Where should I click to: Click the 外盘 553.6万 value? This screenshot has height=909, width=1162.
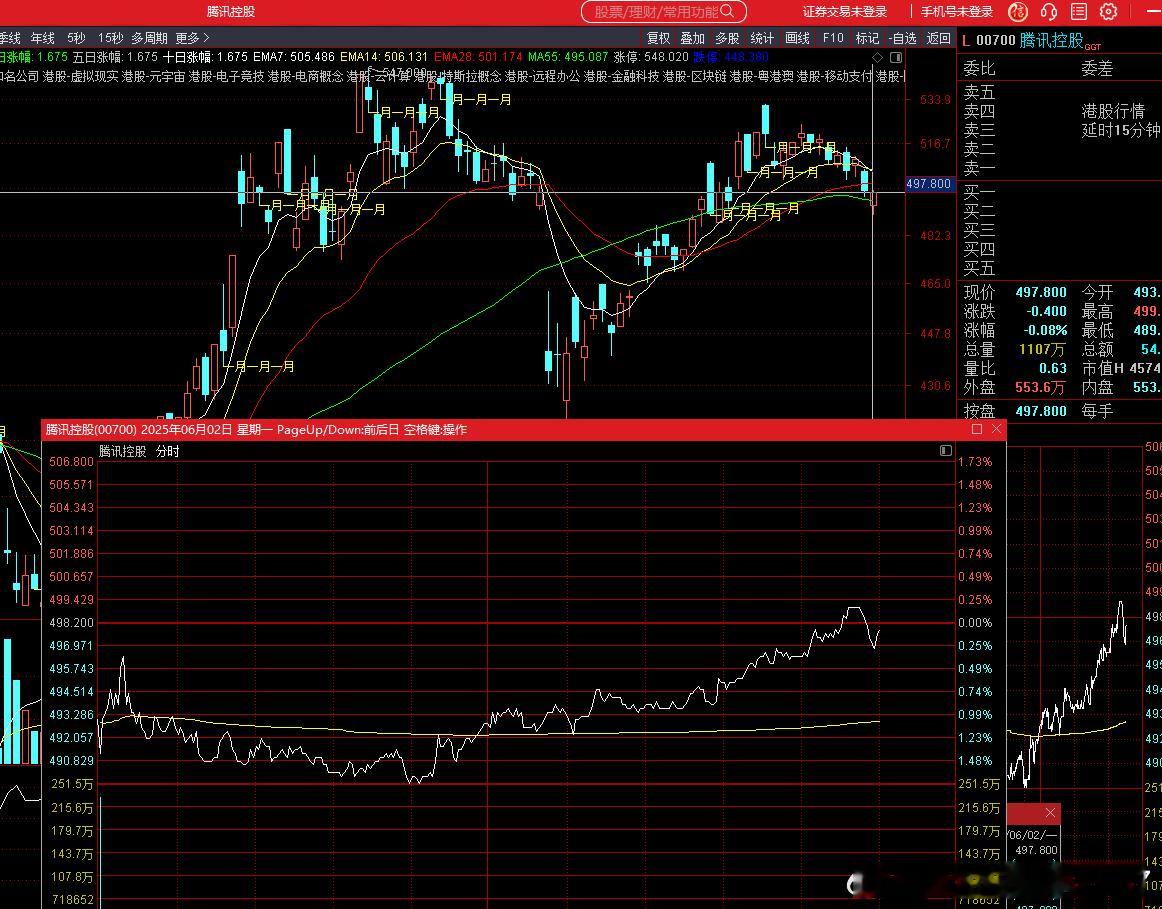pyautogui.click(x=1041, y=387)
